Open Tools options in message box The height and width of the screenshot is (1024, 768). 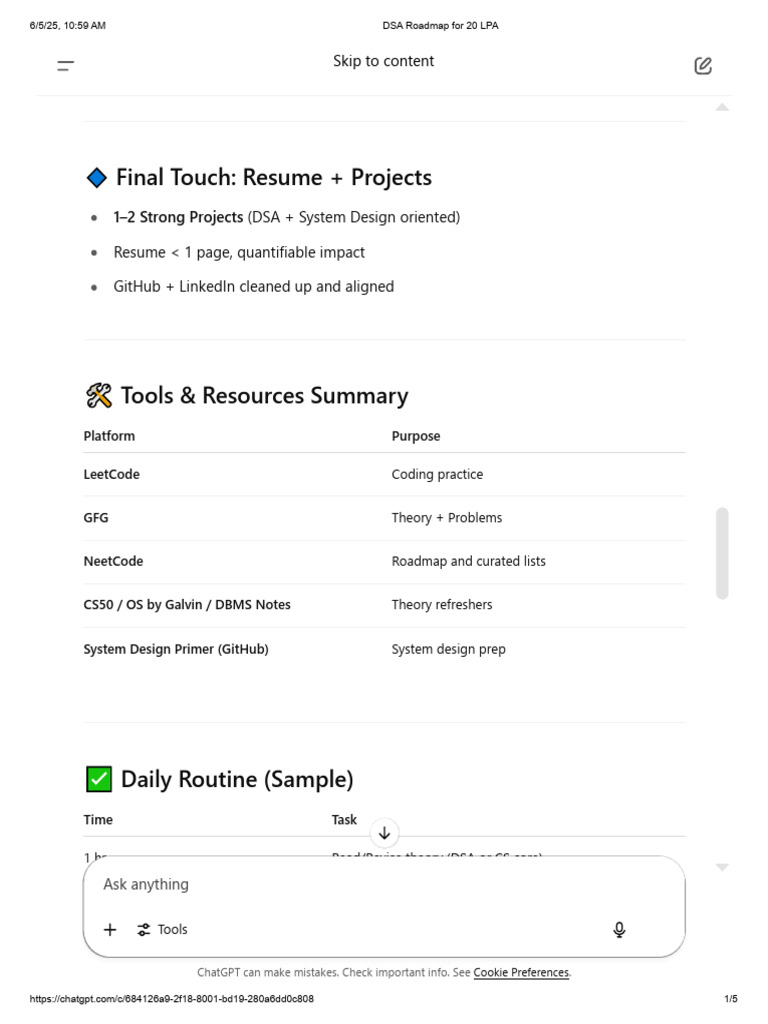point(163,930)
